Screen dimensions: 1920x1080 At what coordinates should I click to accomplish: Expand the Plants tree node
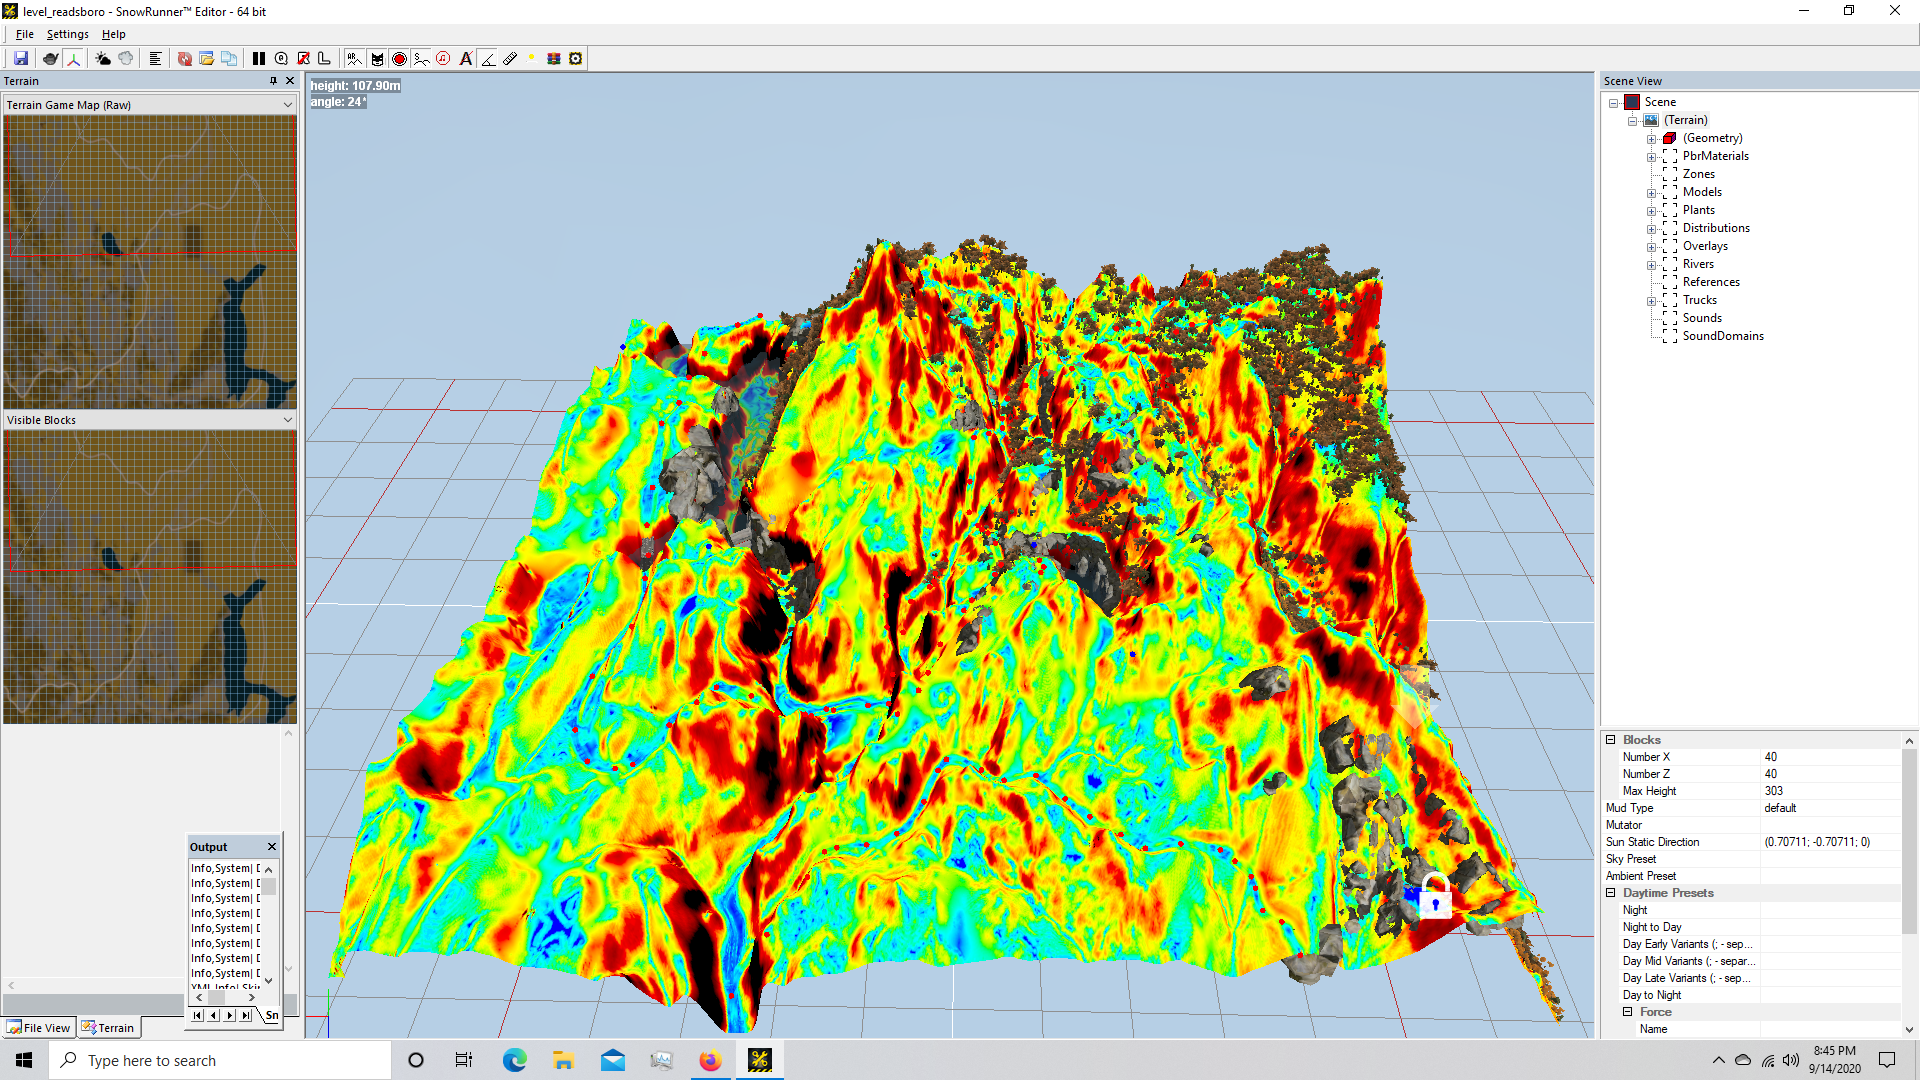pos(1651,211)
